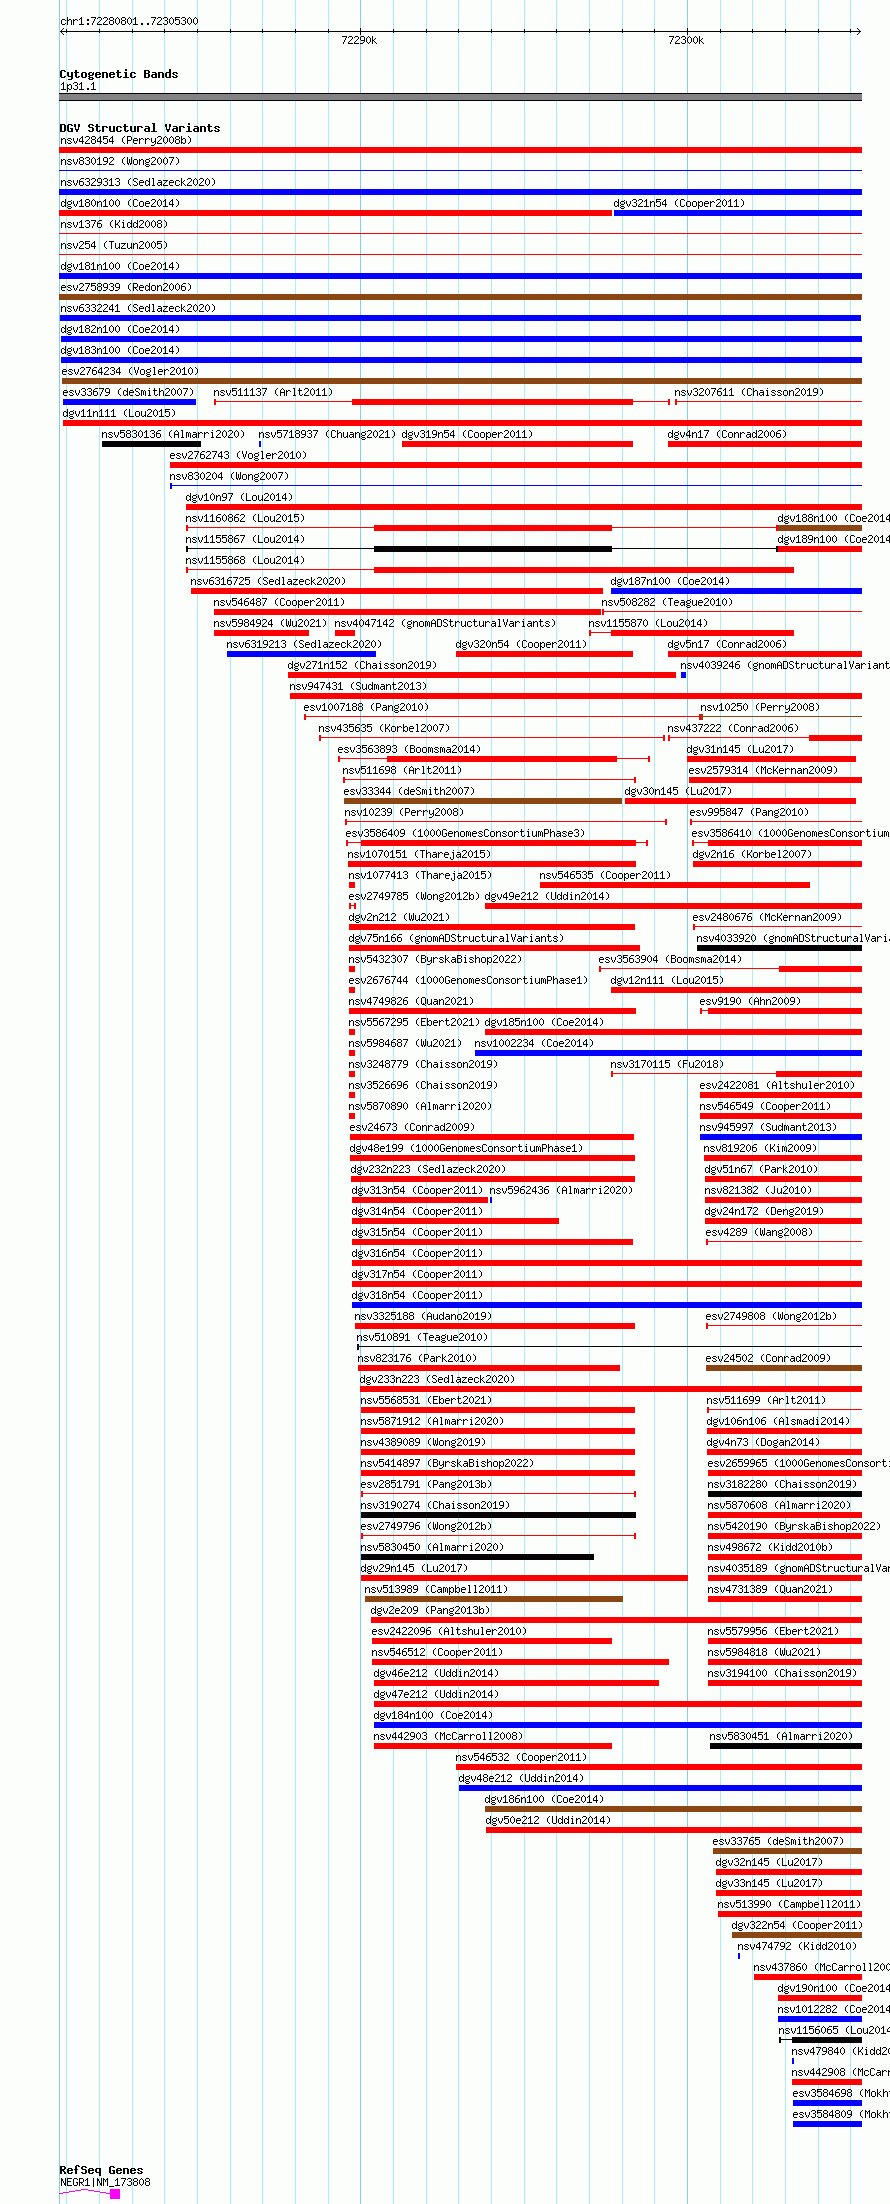890x2204 pixels.
Task: Click esv3563893 (Boomsma2014) label
Action: click(x=409, y=750)
